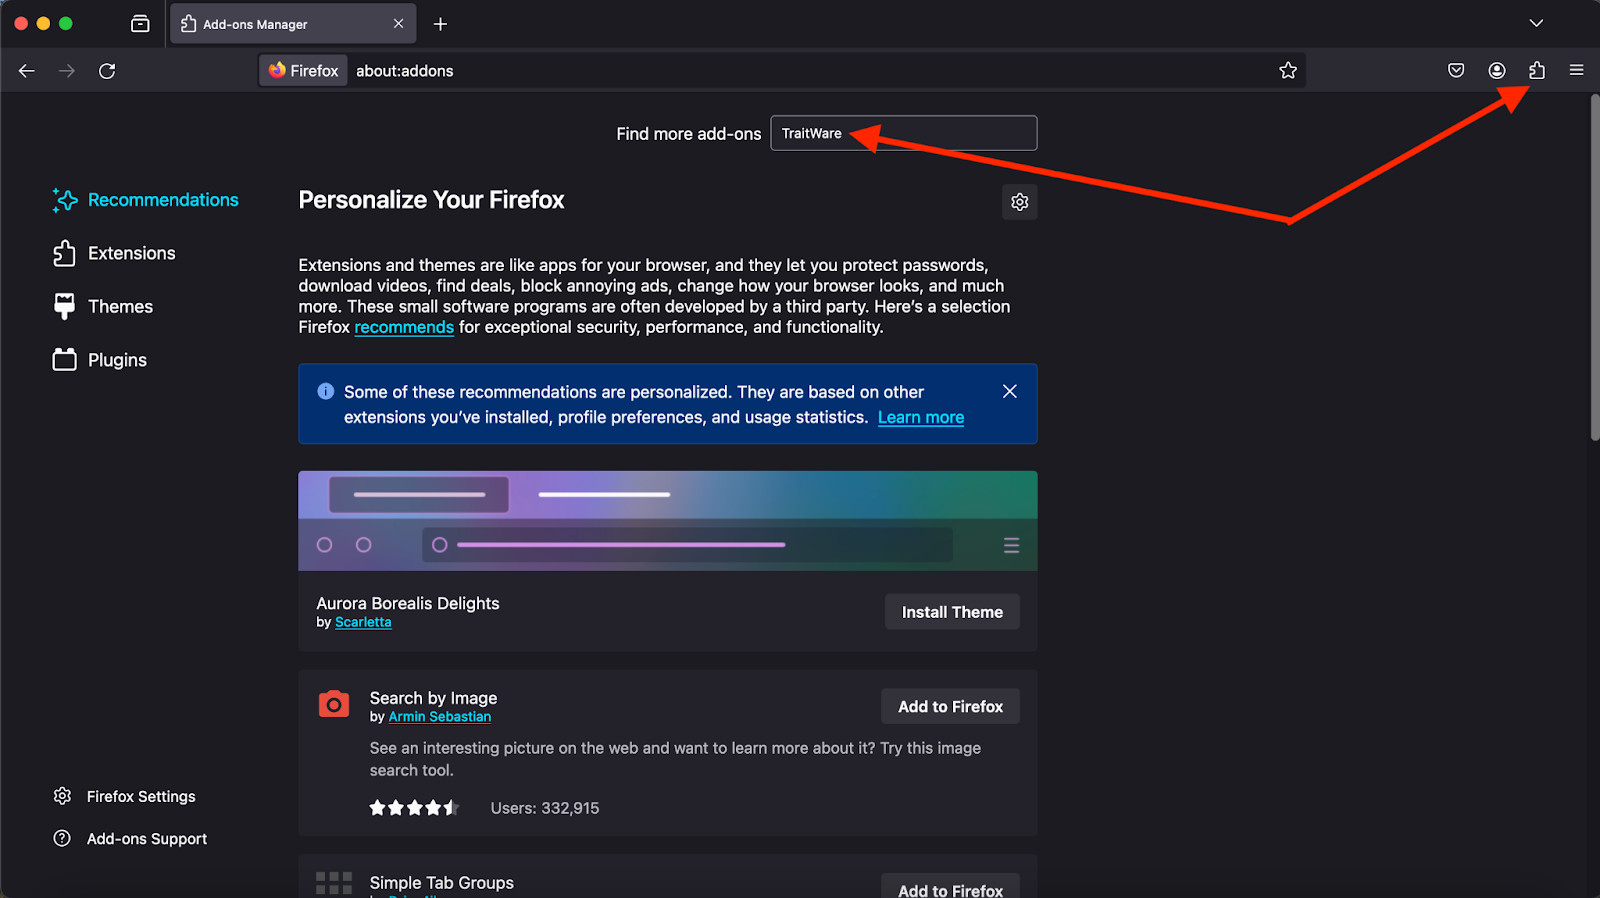
Task: Open Scarletta author link
Action: 363,622
